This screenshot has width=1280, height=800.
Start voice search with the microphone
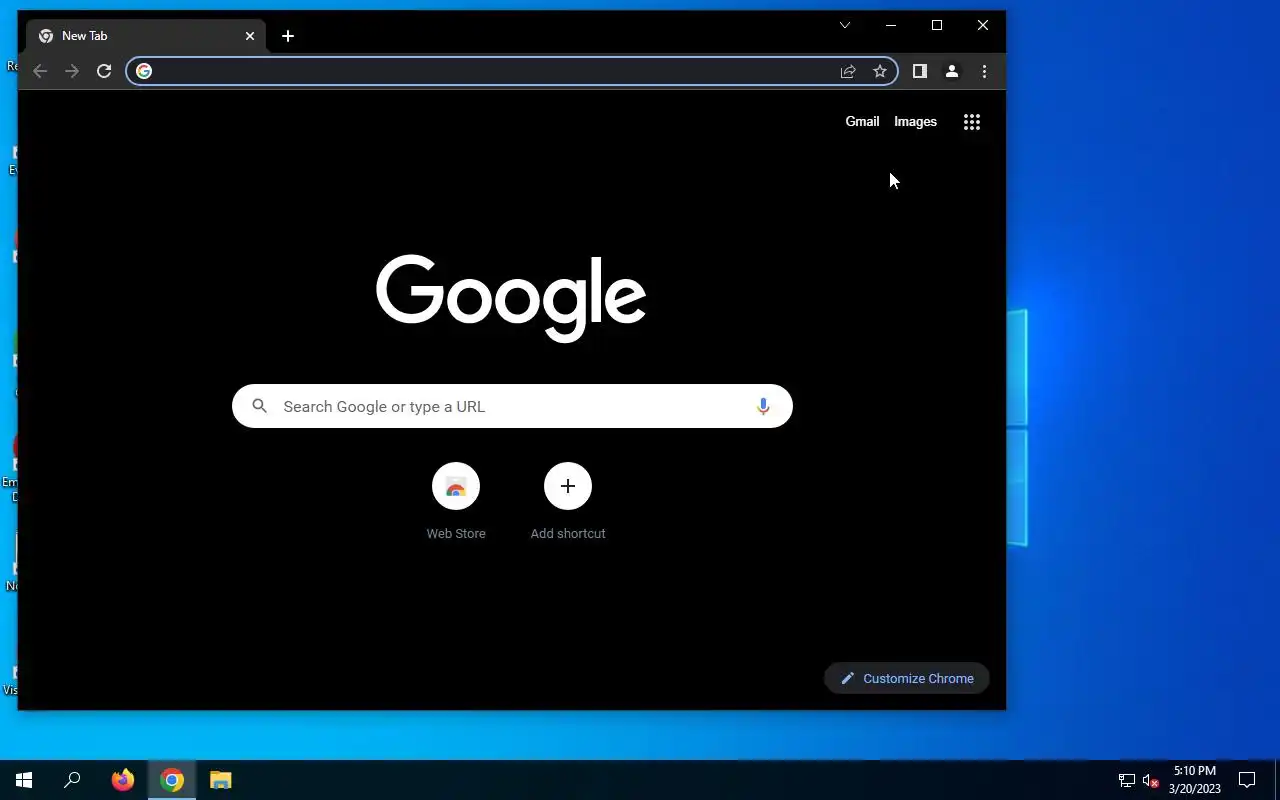763,406
